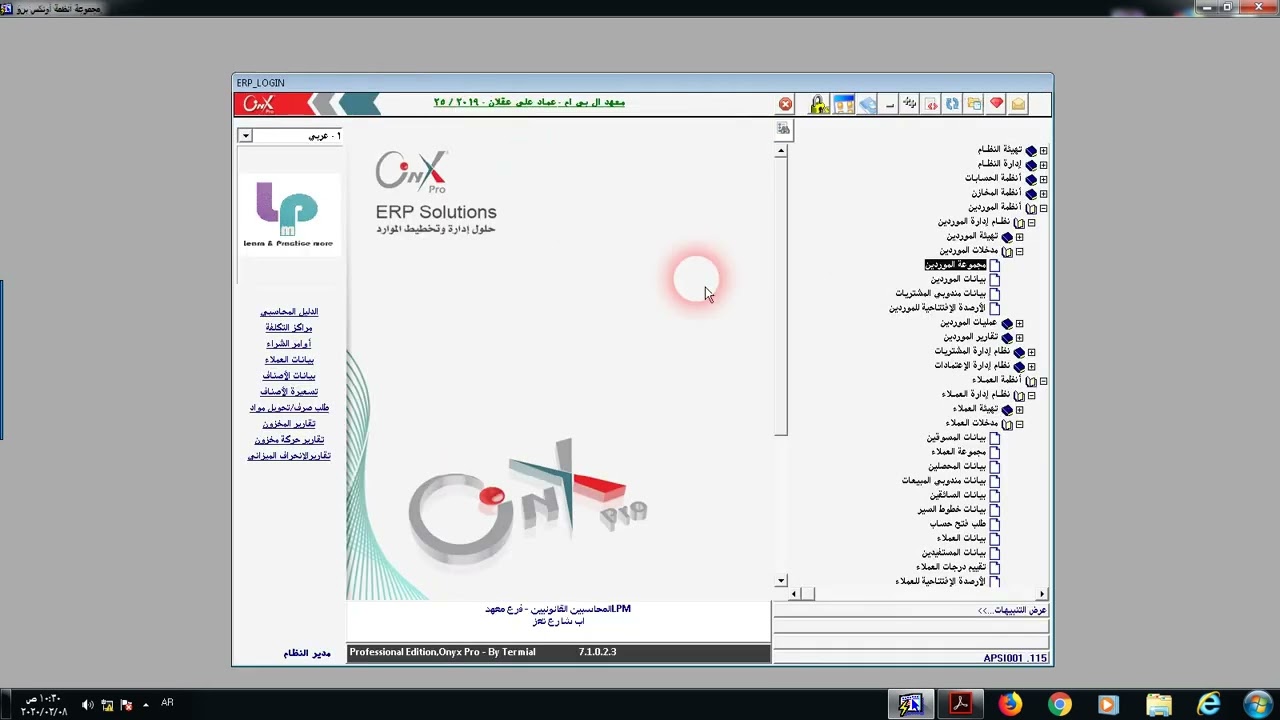Open الأرصدة الإفتتاحية للموردين item

pos(937,308)
